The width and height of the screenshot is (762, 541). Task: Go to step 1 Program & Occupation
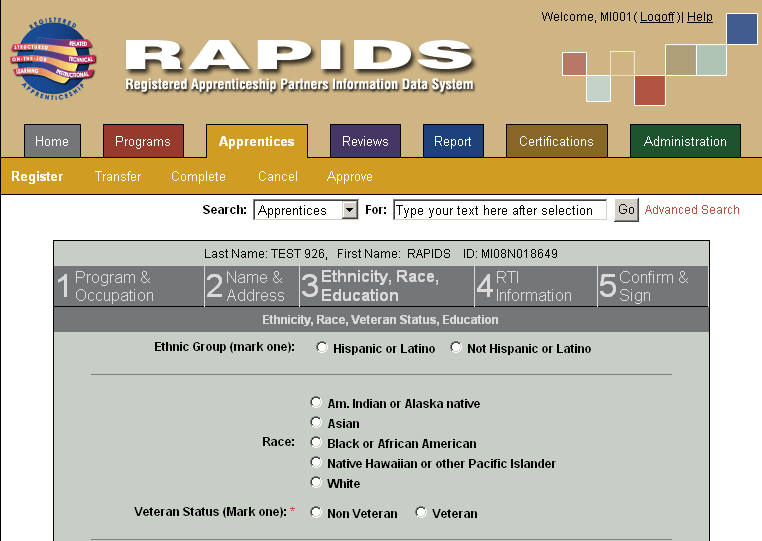click(x=129, y=286)
